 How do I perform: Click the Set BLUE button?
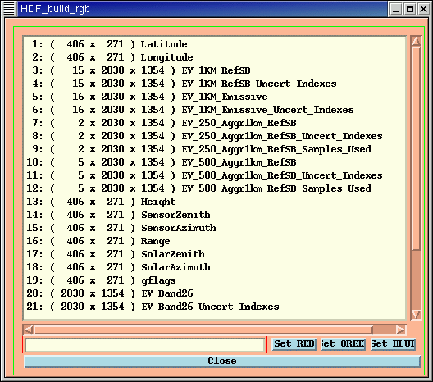pos(393,344)
